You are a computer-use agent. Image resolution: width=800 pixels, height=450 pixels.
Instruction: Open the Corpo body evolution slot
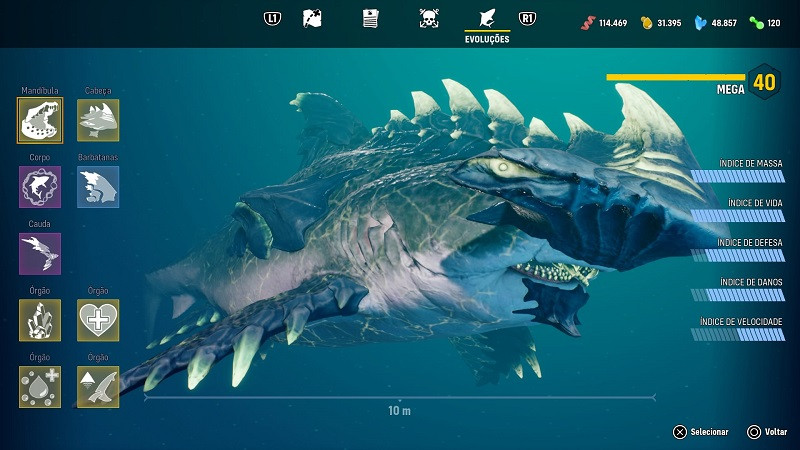(x=40, y=187)
